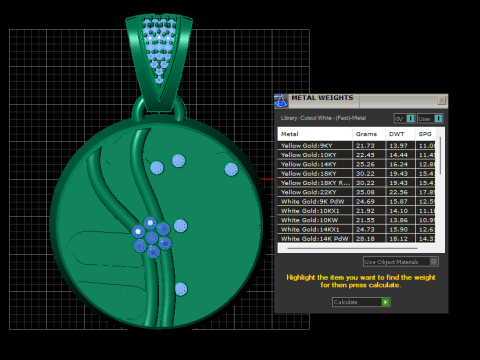Click the bottom gem on the pendant

click(x=181, y=289)
